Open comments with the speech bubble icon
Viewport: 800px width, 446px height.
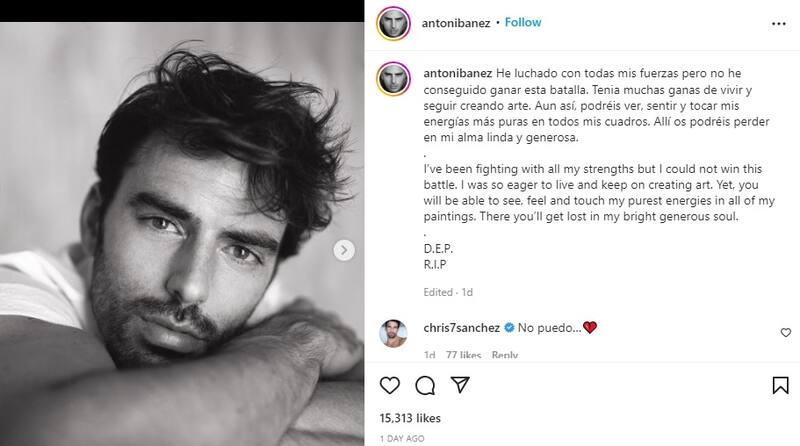click(x=423, y=385)
